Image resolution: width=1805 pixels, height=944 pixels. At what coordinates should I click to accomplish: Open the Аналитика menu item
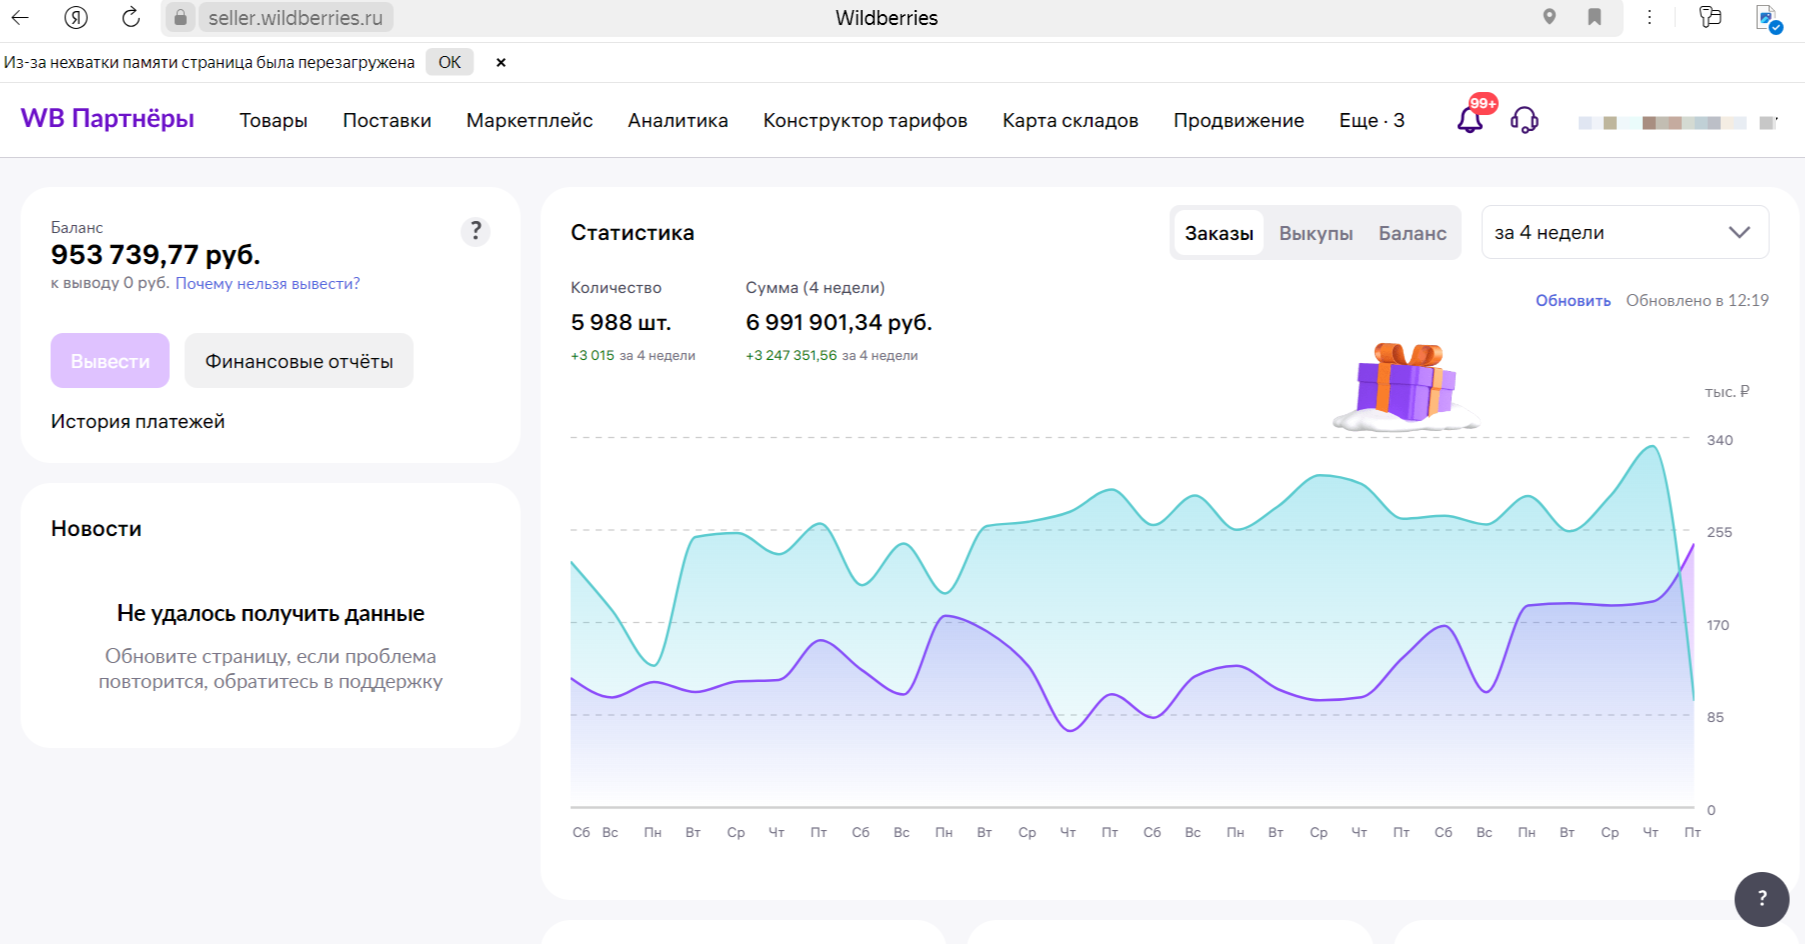(677, 120)
